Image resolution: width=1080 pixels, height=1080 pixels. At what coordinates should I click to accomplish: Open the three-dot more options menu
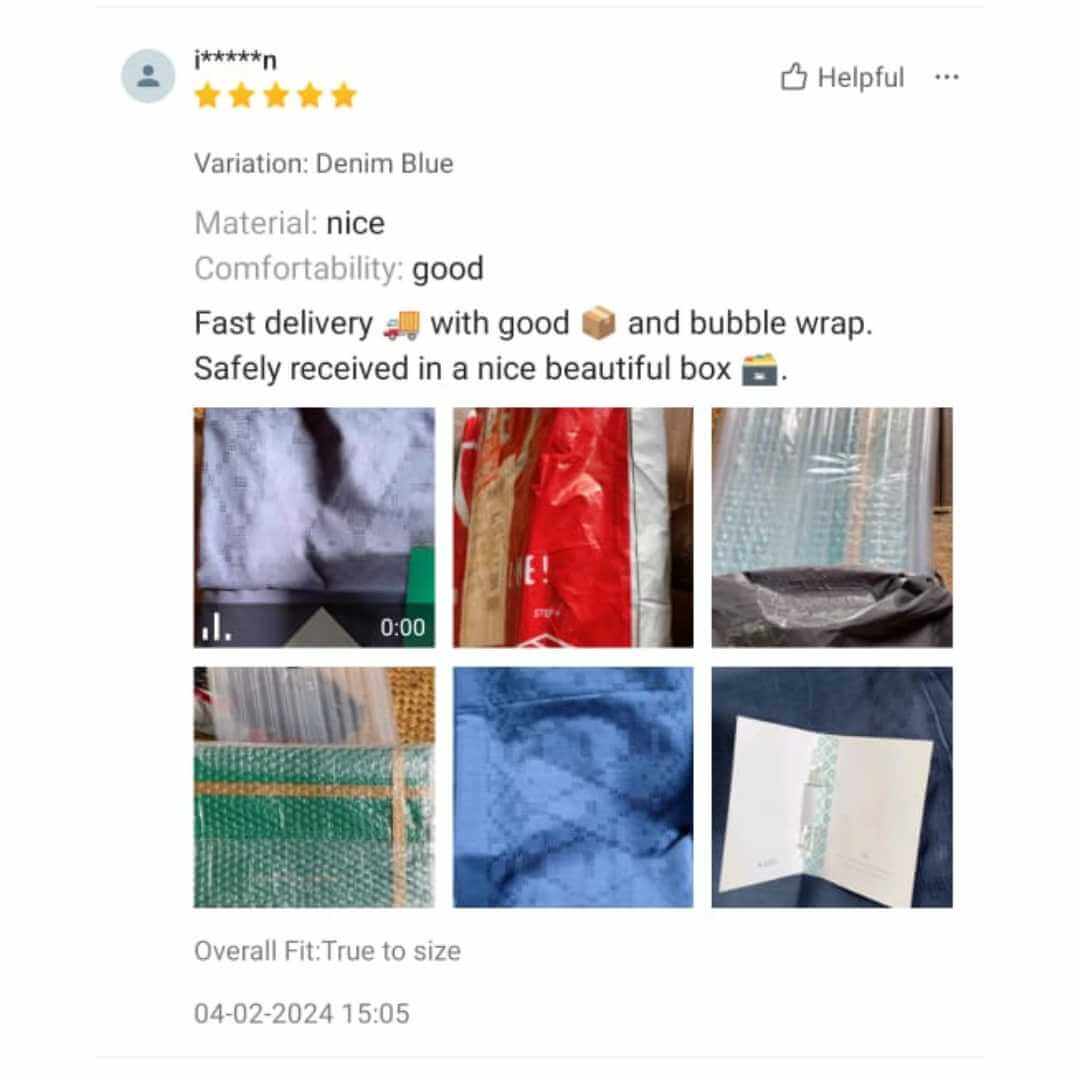point(946,76)
